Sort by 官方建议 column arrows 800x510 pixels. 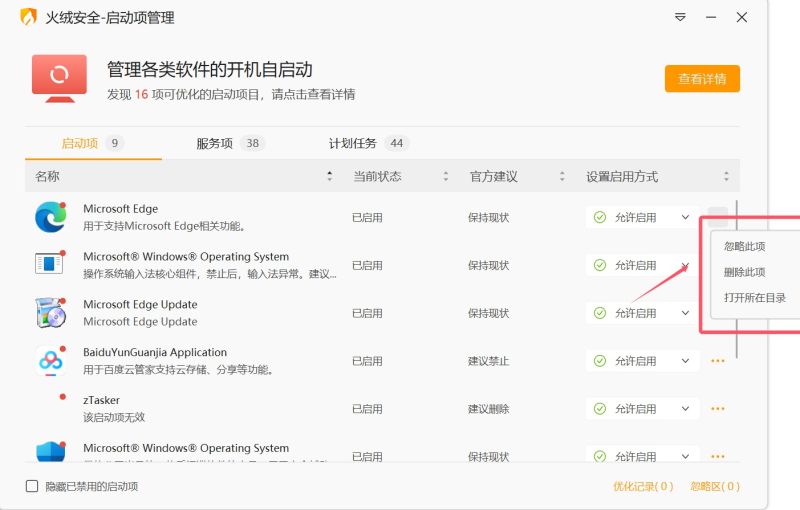[x=562, y=176]
